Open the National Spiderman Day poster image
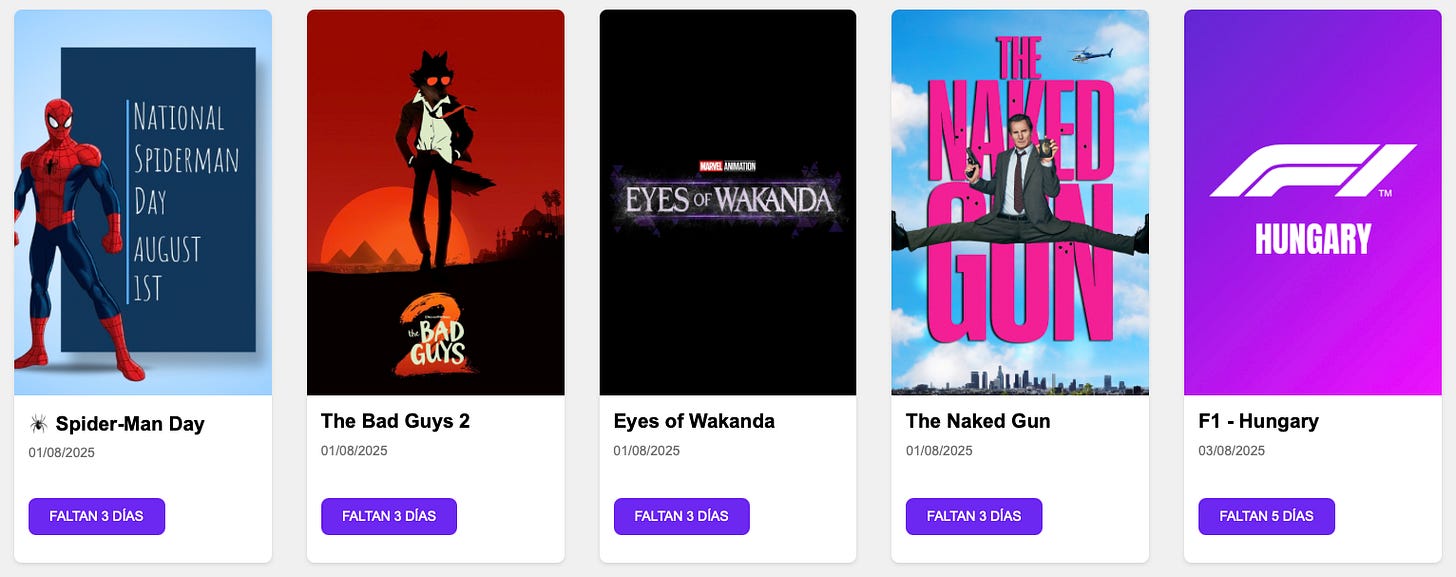 (x=143, y=202)
